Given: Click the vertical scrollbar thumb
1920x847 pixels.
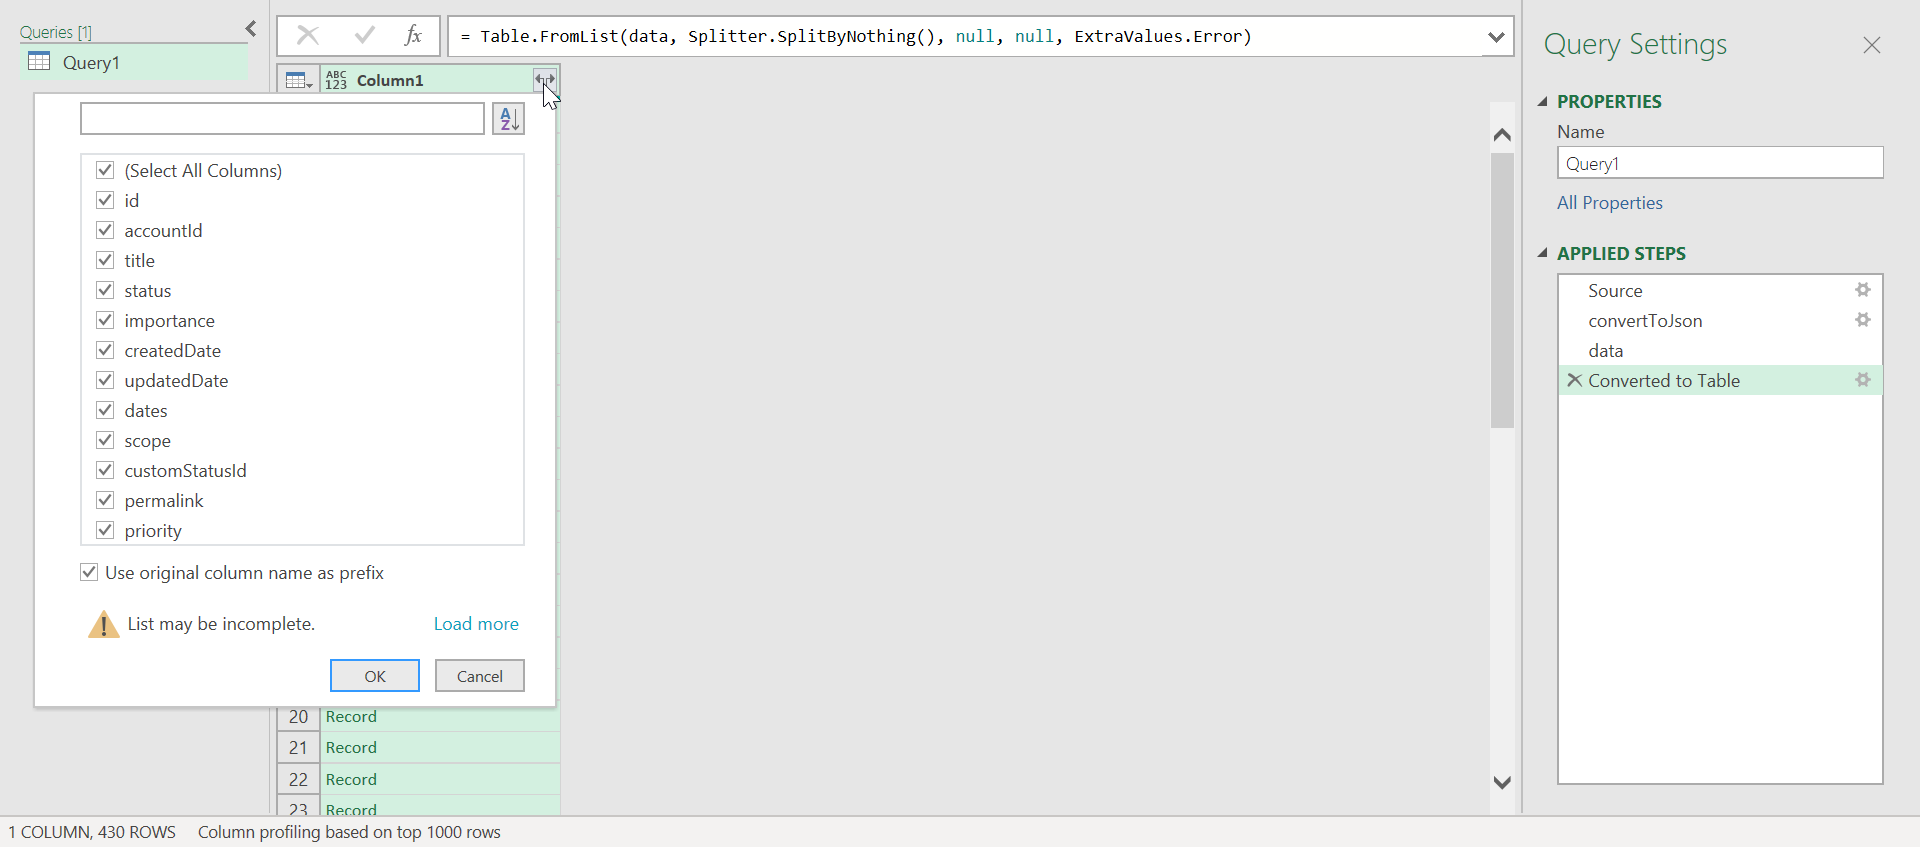Looking at the screenshot, I should coord(1502,290).
